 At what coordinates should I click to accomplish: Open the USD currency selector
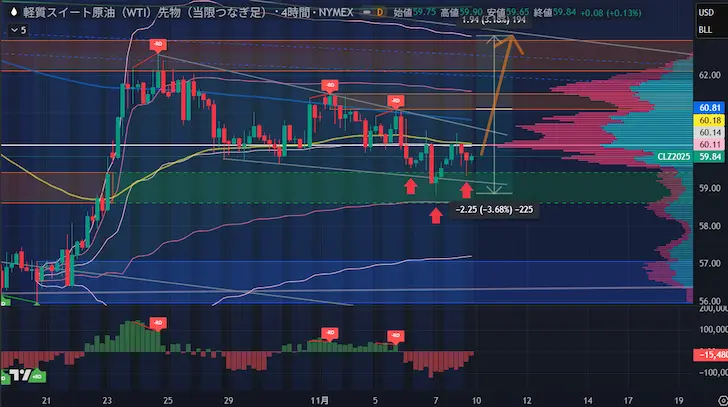[x=706, y=12]
